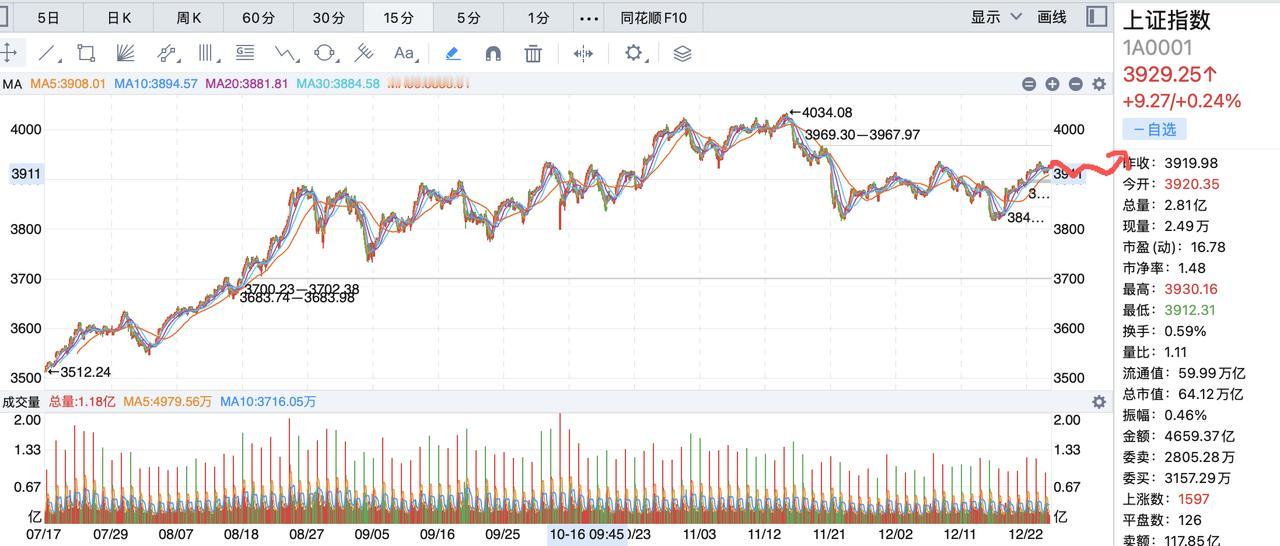Viewport: 1280px width, 546px height.
Task: Select the trend line drawing tool
Action: [x=47, y=53]
